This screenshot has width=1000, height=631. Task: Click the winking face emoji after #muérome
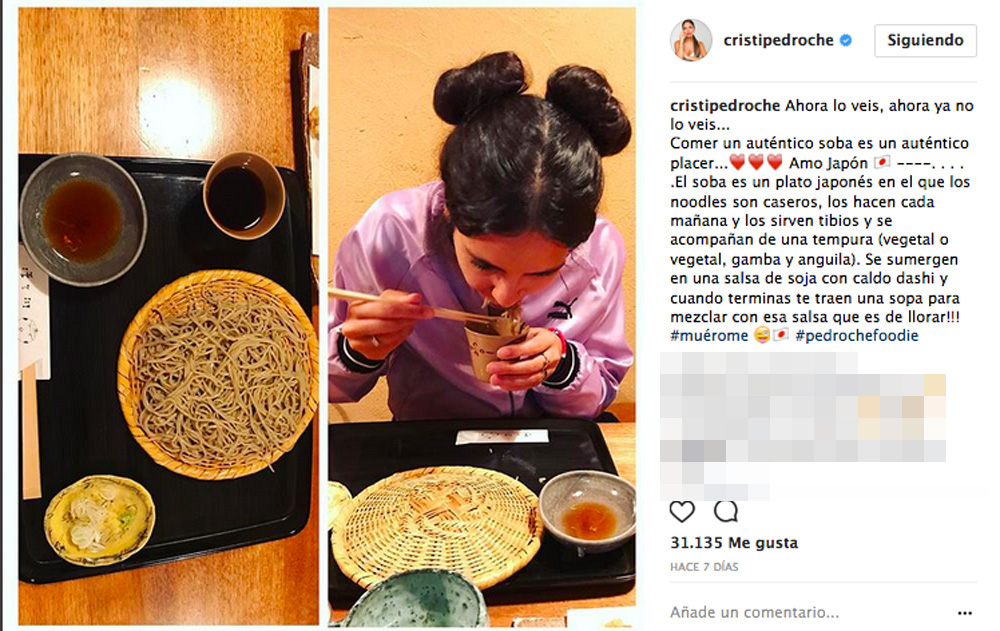pyautogui.click(x=761, y=336)
